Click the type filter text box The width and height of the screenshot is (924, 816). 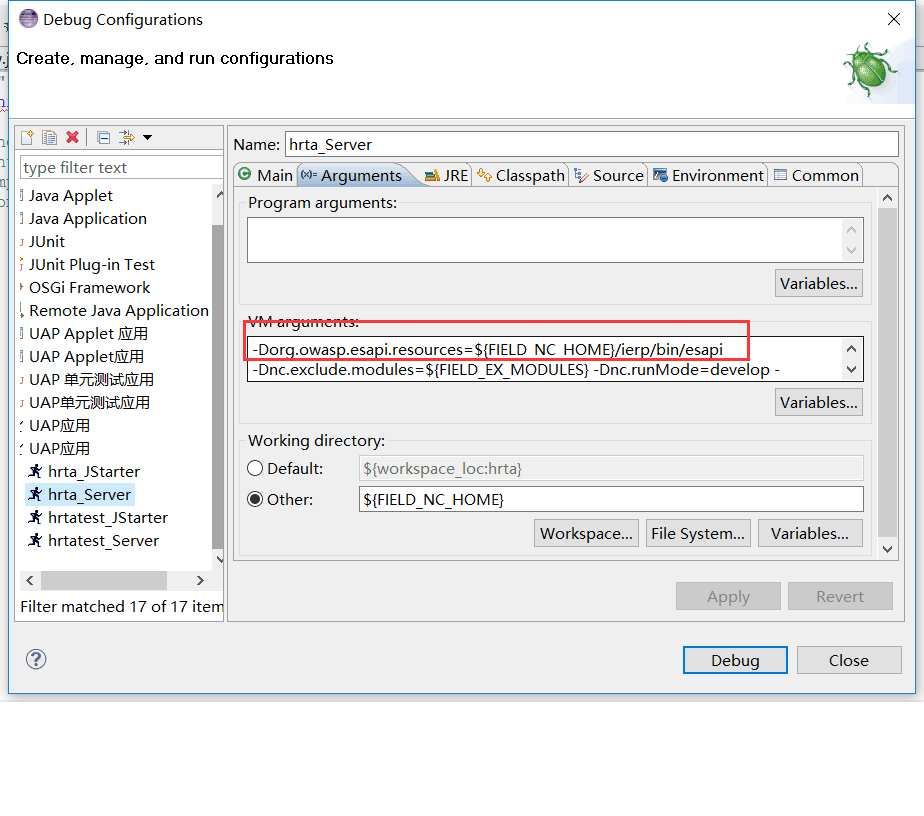coord(121,167)
